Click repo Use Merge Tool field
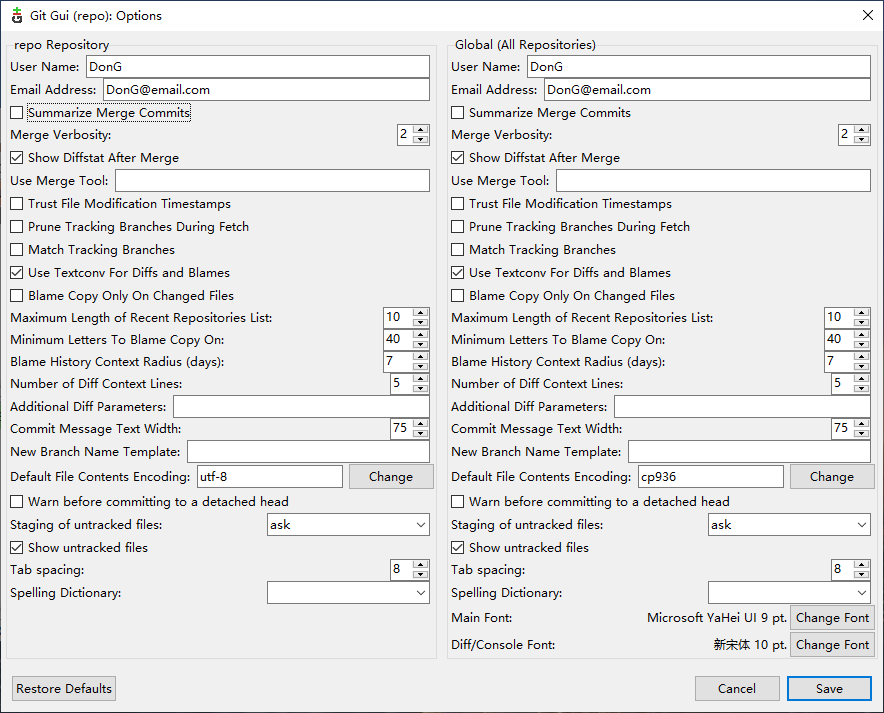This screenshot has height=713, width=884. coord(272,181)
